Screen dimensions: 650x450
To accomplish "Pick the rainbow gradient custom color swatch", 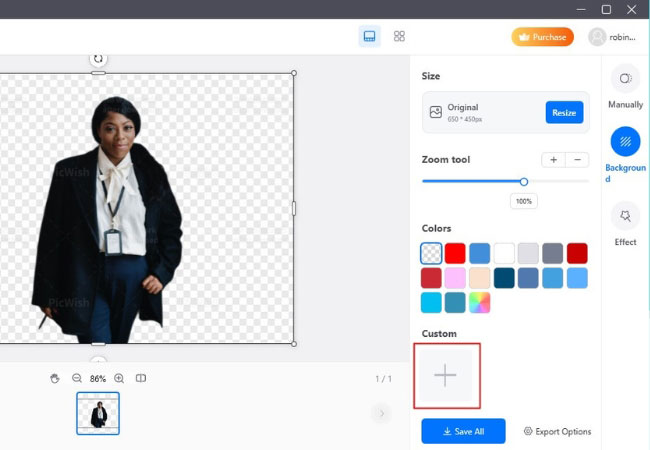I will (x=480, y=302).
